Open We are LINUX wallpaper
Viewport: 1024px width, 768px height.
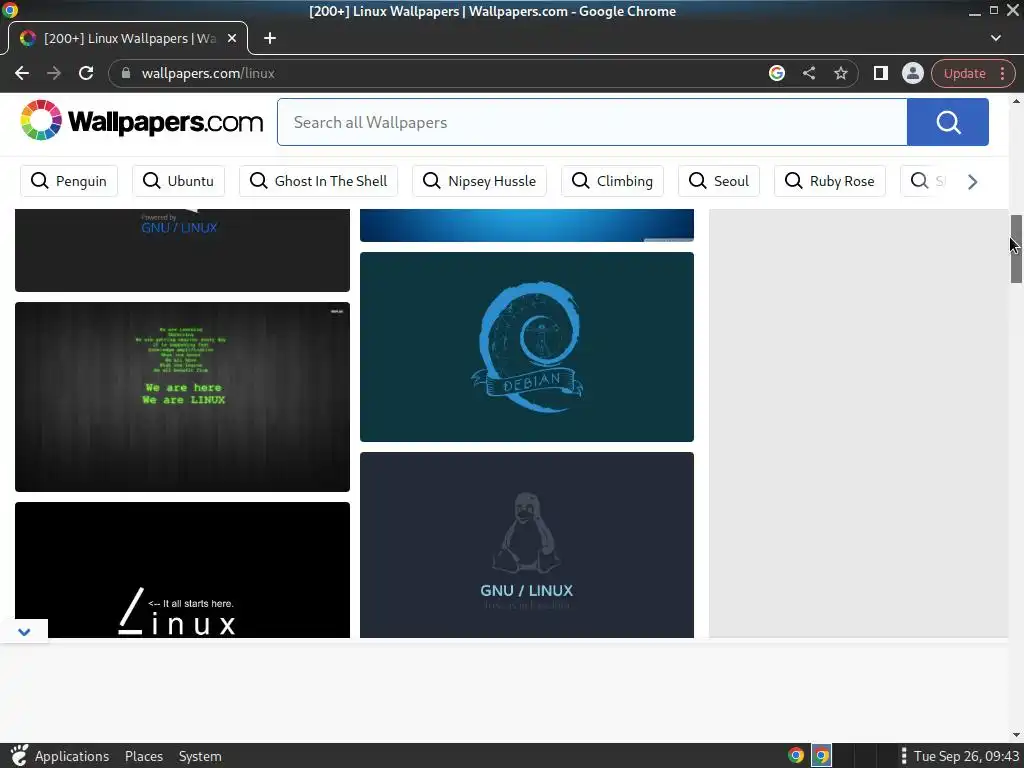pyautogui.click(x=182, y=396)
